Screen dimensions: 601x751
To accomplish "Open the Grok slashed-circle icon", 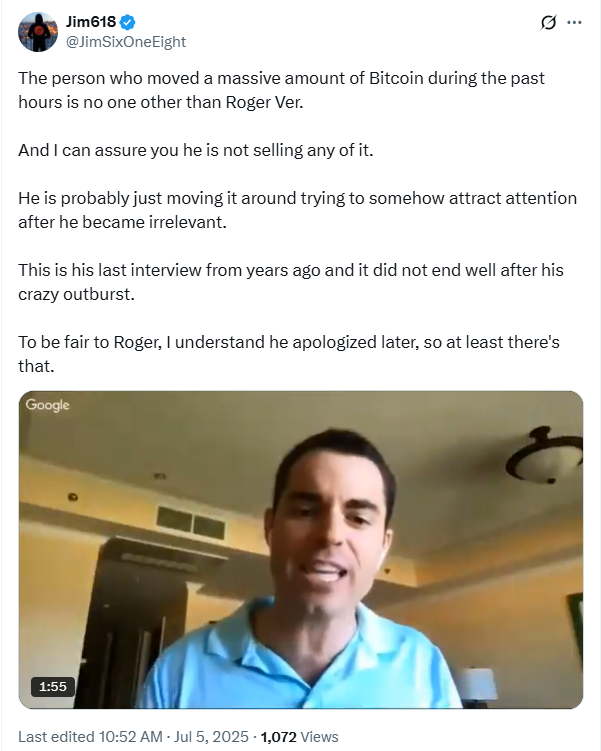I will tap(548, 23).
